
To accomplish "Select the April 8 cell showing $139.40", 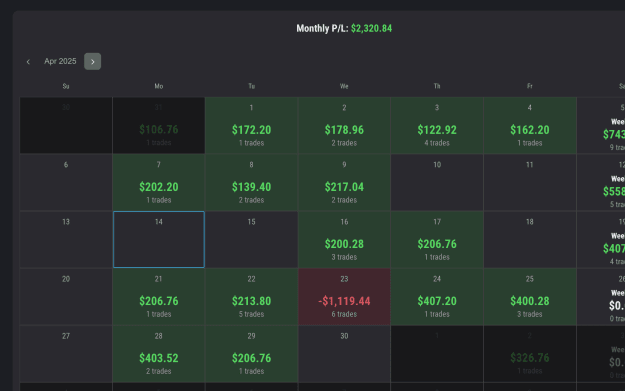I will tap(252, 183).
